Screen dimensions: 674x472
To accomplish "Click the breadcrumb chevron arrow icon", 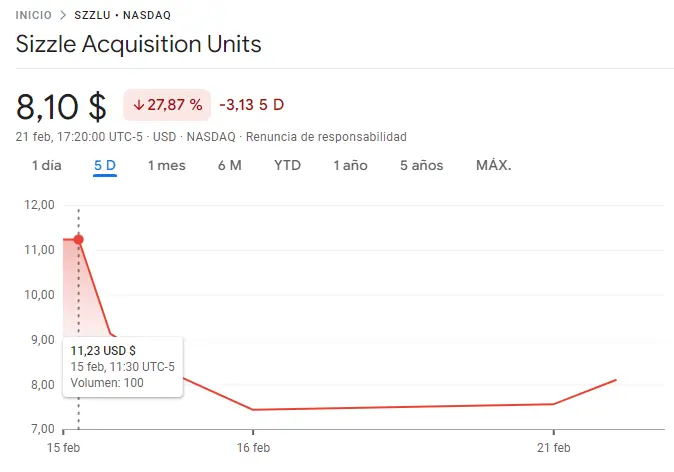I will point(63,15).
